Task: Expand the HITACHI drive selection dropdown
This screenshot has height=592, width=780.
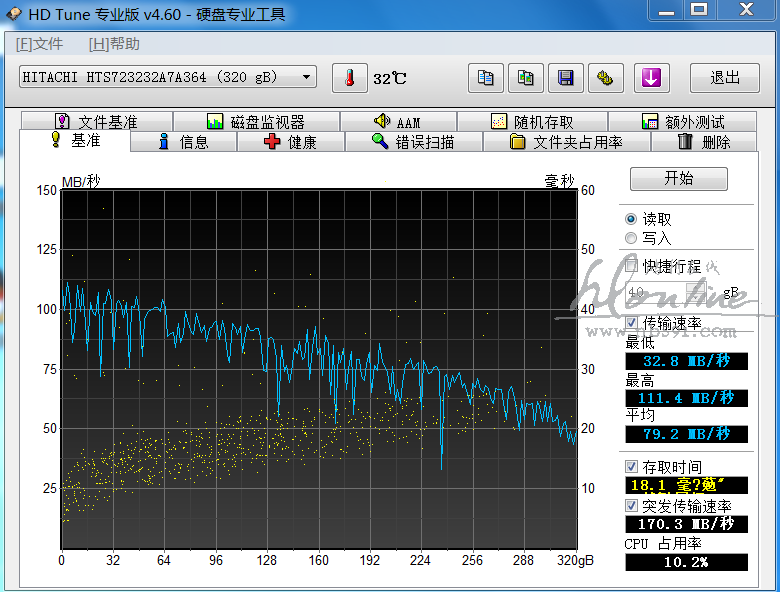Action: tap(307, 77)
